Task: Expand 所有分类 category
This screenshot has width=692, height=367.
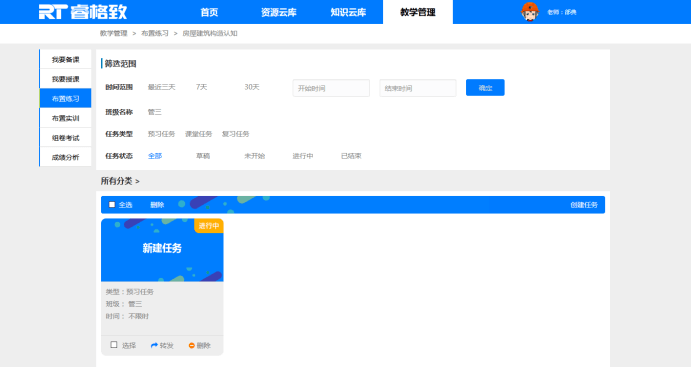Action: pos(120,181)
